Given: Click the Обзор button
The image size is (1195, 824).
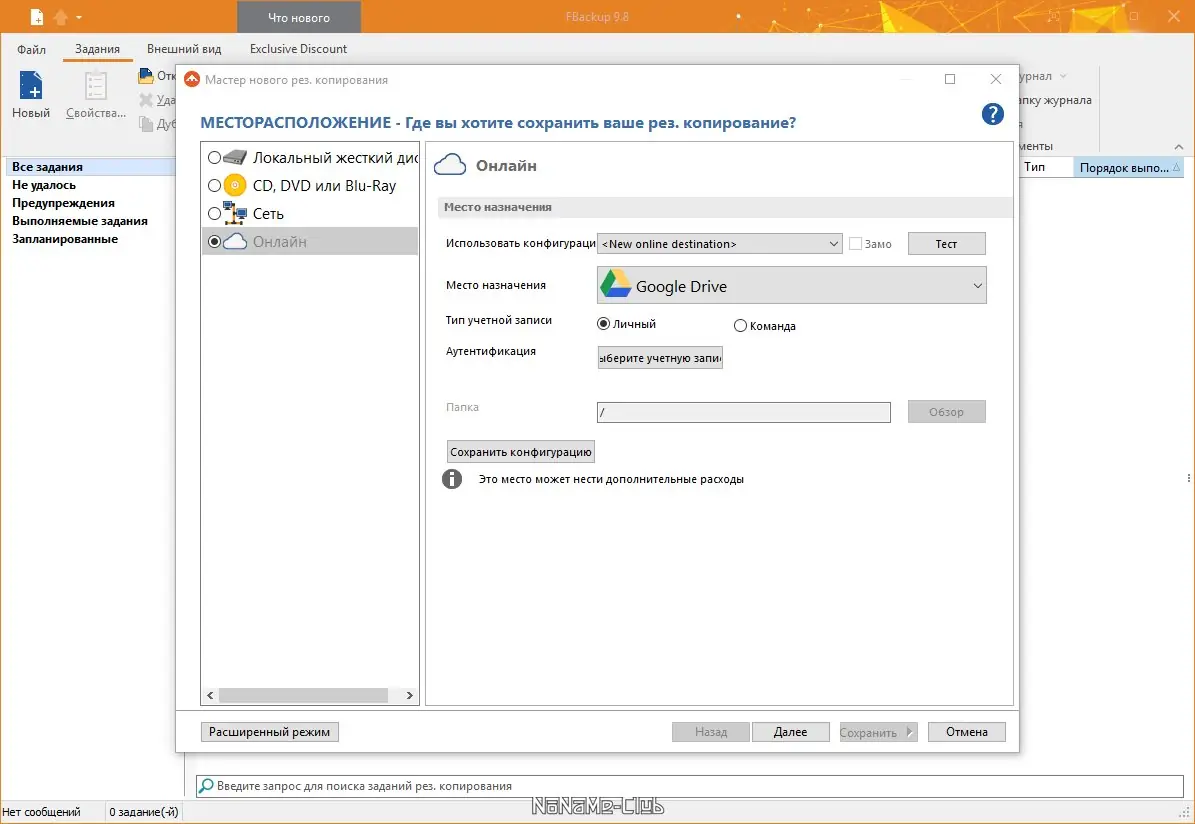Looking at the screenshot, I should pos(947,412).
